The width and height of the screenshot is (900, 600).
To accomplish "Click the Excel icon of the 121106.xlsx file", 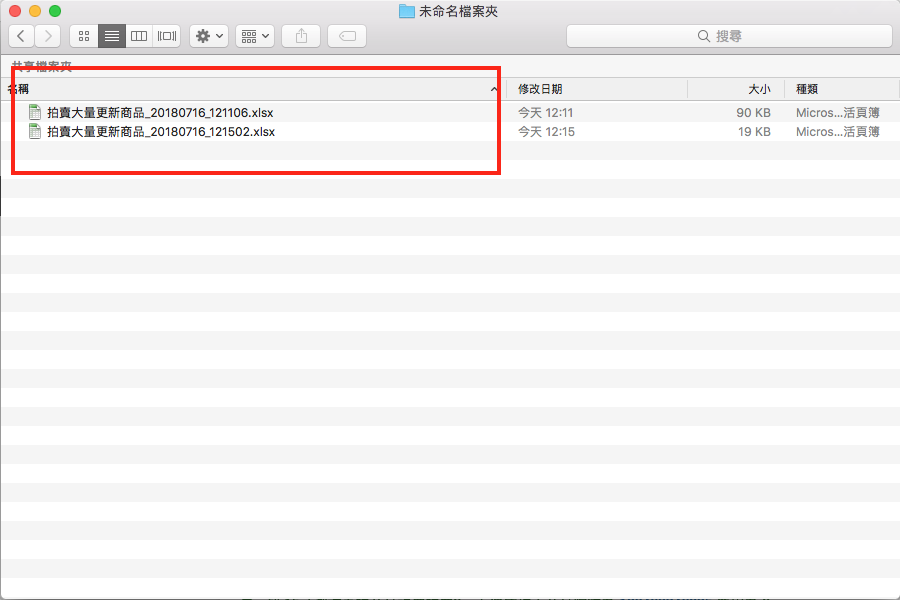I will coord(35,112).
